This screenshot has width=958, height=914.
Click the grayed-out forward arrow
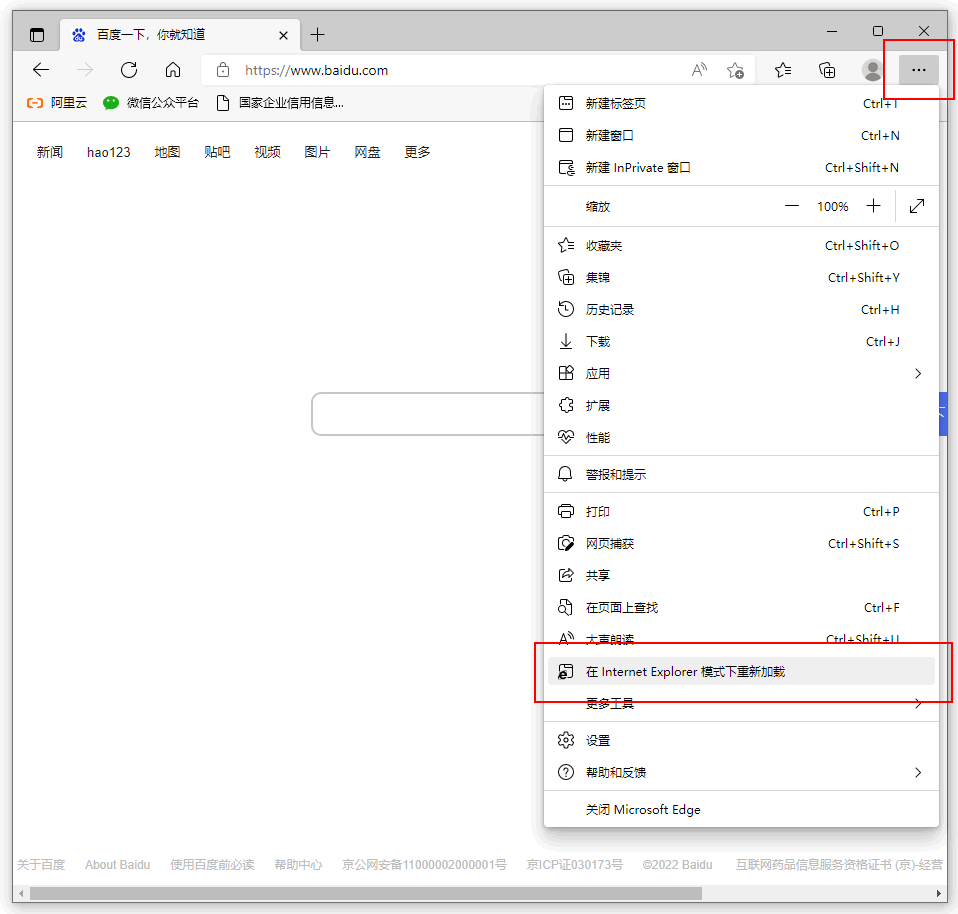(x=85, y=70)
